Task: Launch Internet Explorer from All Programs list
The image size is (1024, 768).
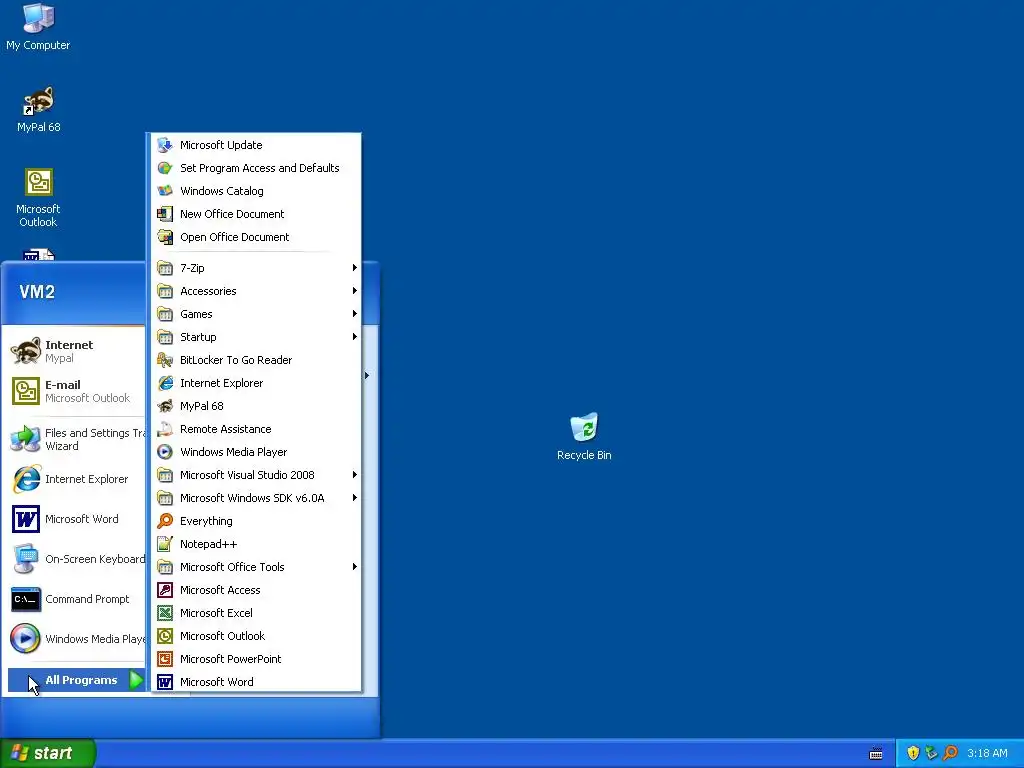Action: click(256, 383)
